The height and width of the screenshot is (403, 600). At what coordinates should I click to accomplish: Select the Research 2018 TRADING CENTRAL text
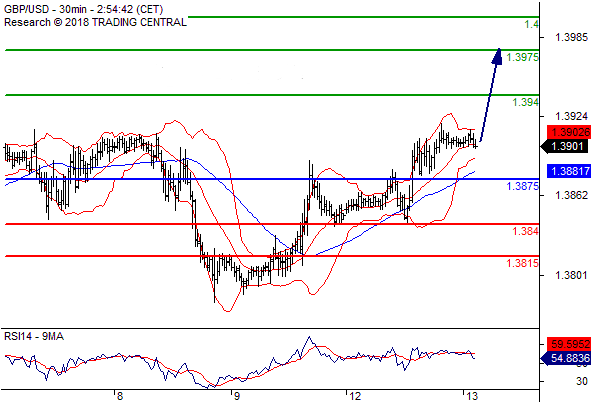(x=95, y=22)
